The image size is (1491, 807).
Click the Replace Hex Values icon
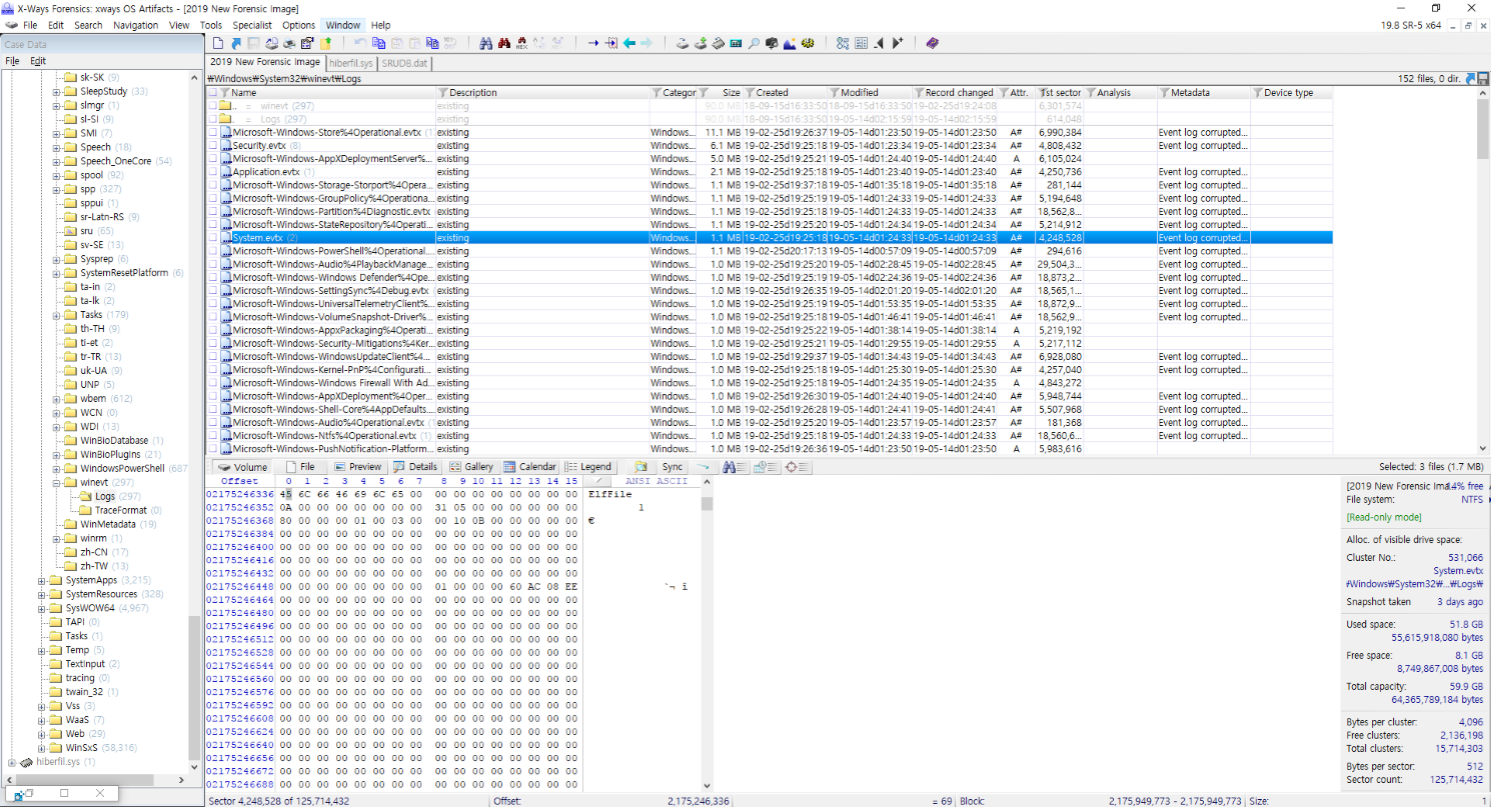558,43
